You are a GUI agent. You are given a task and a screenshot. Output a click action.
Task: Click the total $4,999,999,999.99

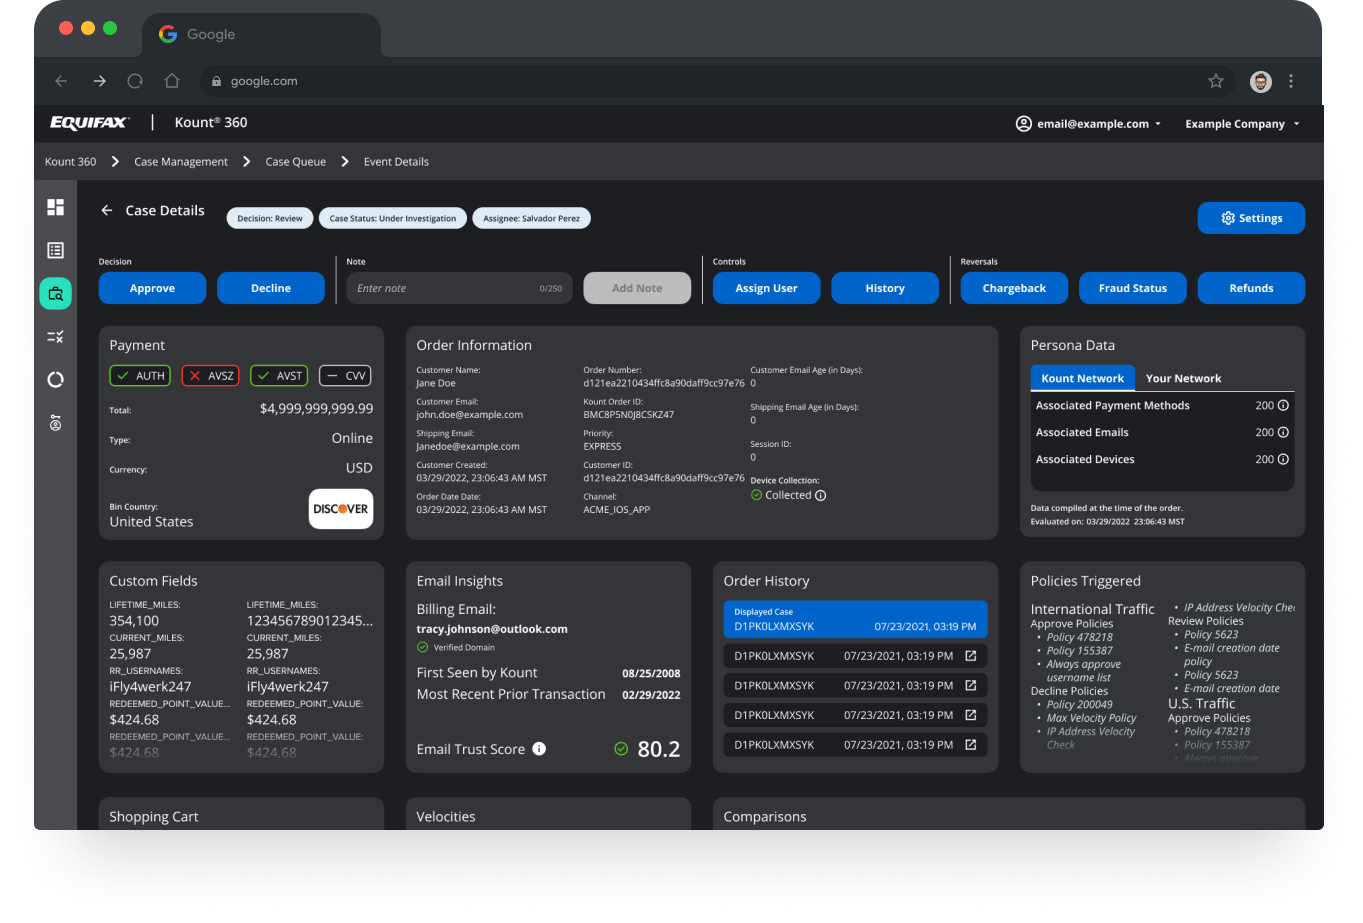(x=316, y=409)
